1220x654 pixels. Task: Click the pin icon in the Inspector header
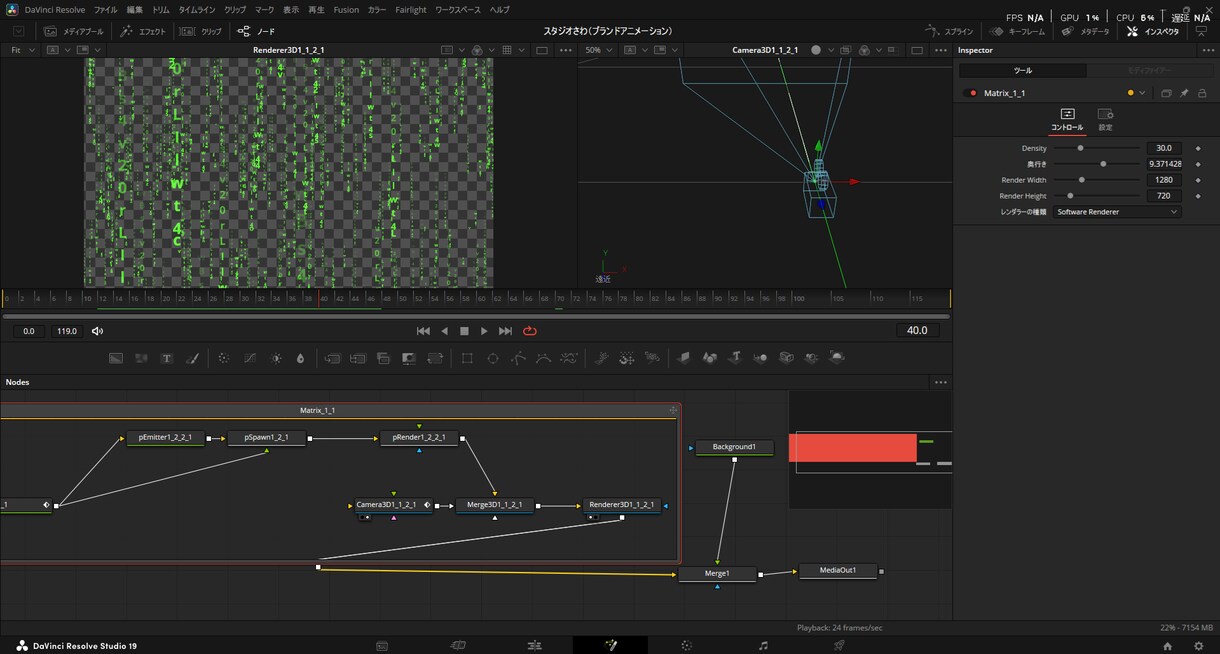[1184, 93]
